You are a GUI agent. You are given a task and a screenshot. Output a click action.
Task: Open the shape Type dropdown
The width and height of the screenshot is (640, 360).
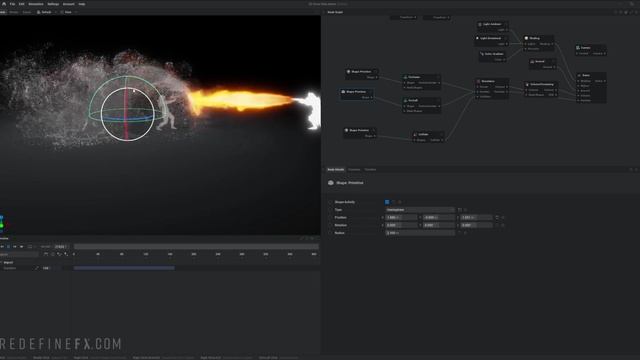(420, 210)
